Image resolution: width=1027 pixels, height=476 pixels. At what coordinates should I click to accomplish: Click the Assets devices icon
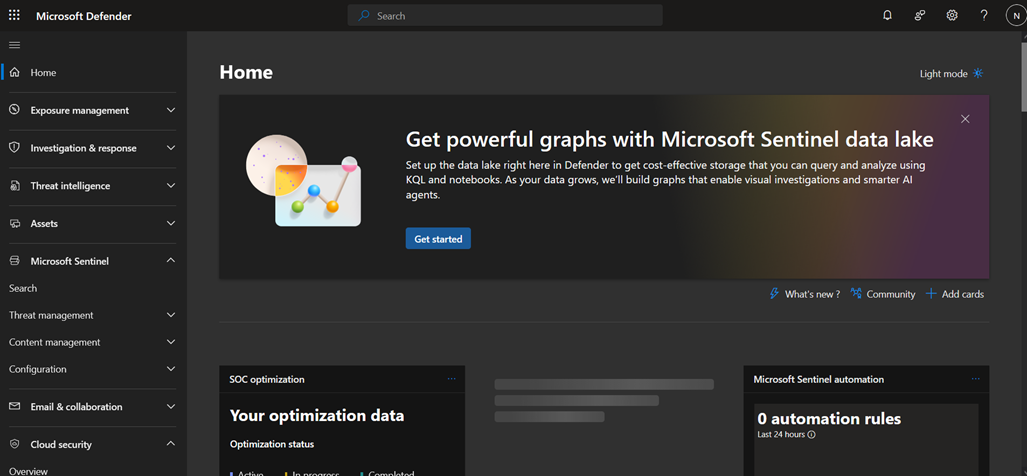point(14,223)
